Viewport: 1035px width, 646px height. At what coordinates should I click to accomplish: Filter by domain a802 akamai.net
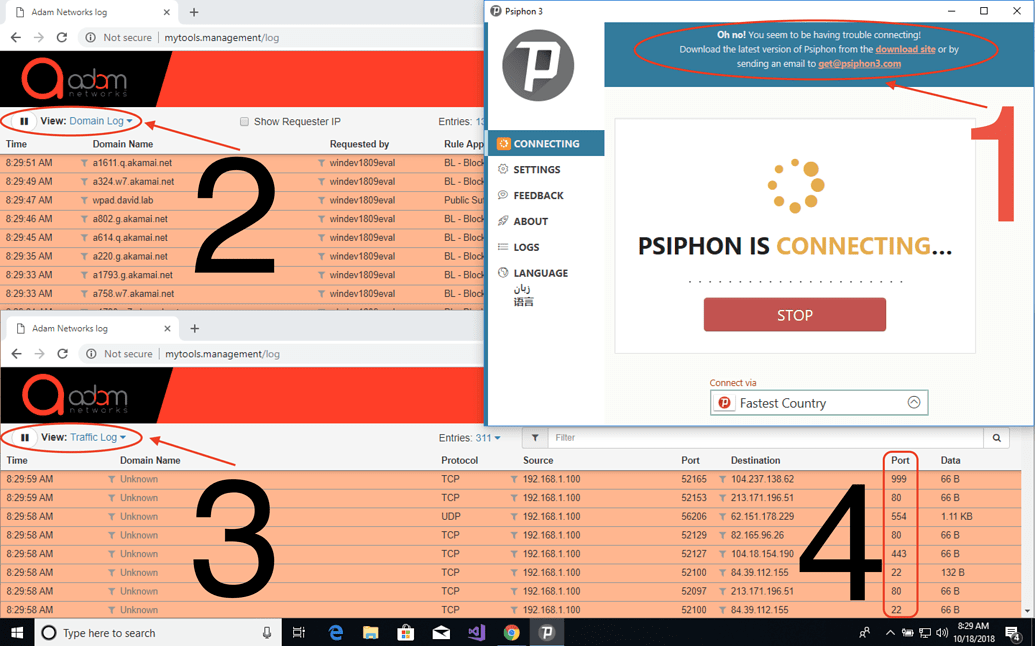(84, 219)
